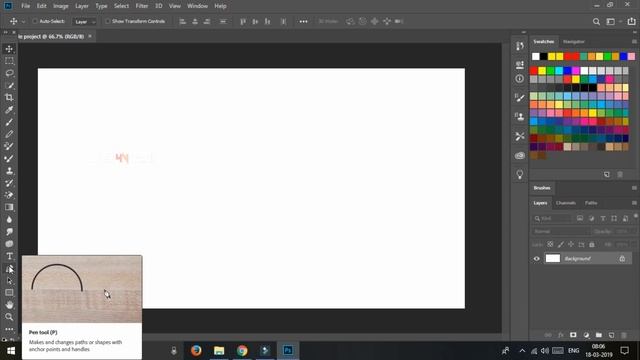
Task: Select the Zoom tool
Action: tap(9, 317)
